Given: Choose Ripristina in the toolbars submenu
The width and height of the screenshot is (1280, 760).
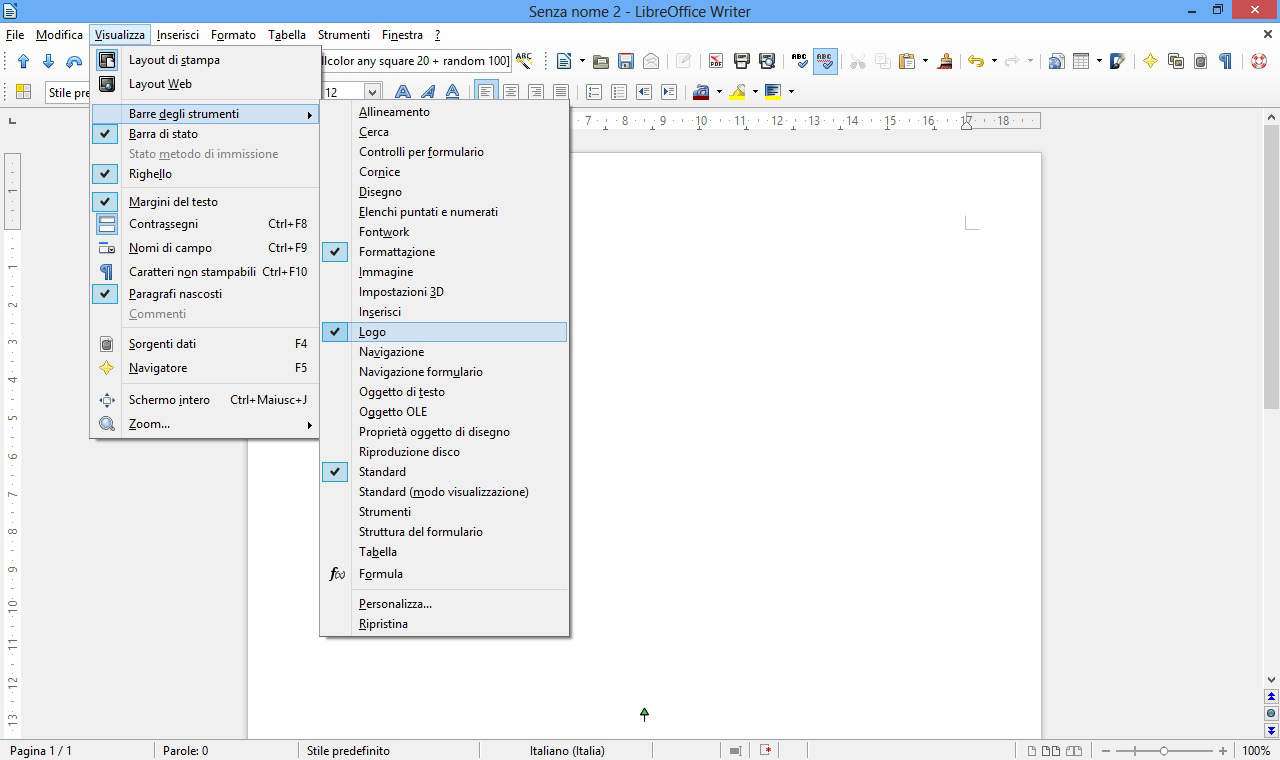Looking at the screenshot, I should pyautogui.click(x=383, y=624).
